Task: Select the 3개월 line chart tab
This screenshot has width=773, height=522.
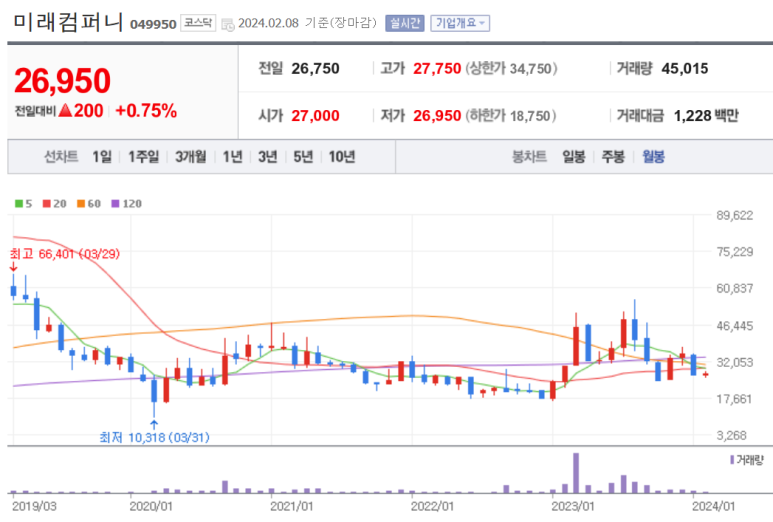Action: [191, 157]
